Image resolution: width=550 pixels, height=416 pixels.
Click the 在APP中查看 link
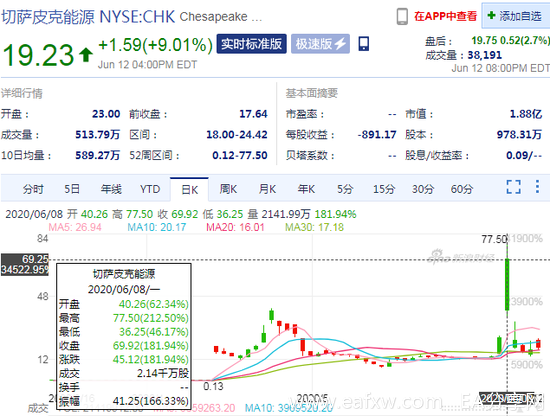pos(445,16)
